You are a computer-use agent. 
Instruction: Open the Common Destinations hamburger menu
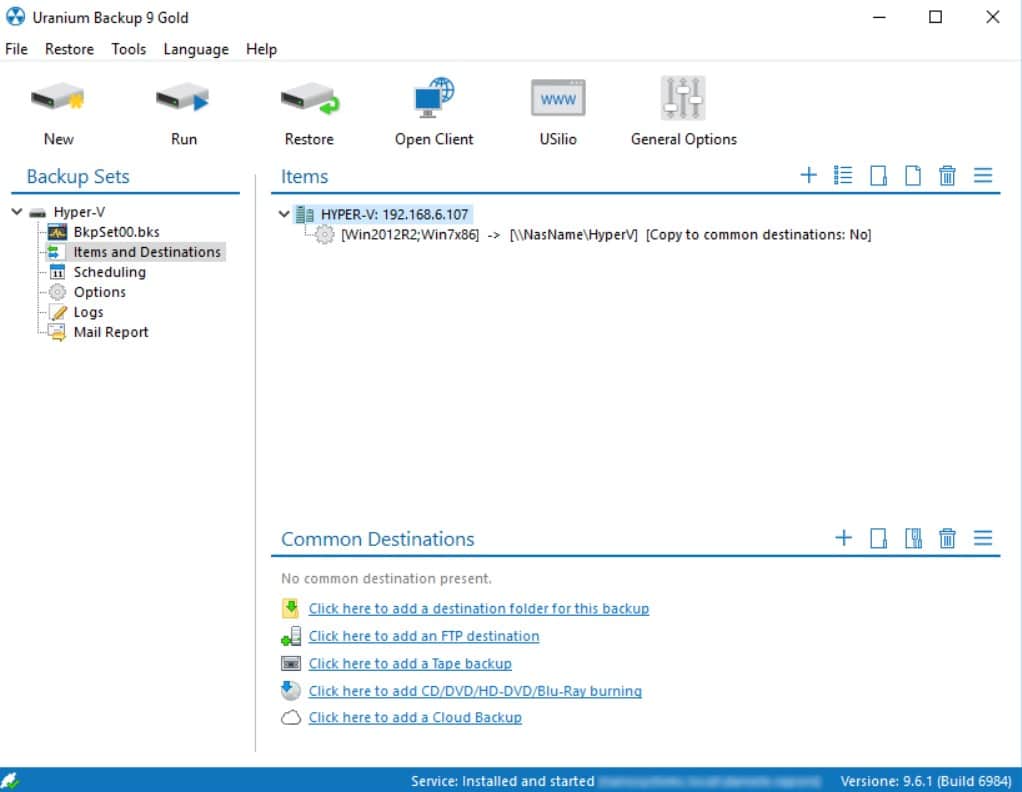[983, 538]
